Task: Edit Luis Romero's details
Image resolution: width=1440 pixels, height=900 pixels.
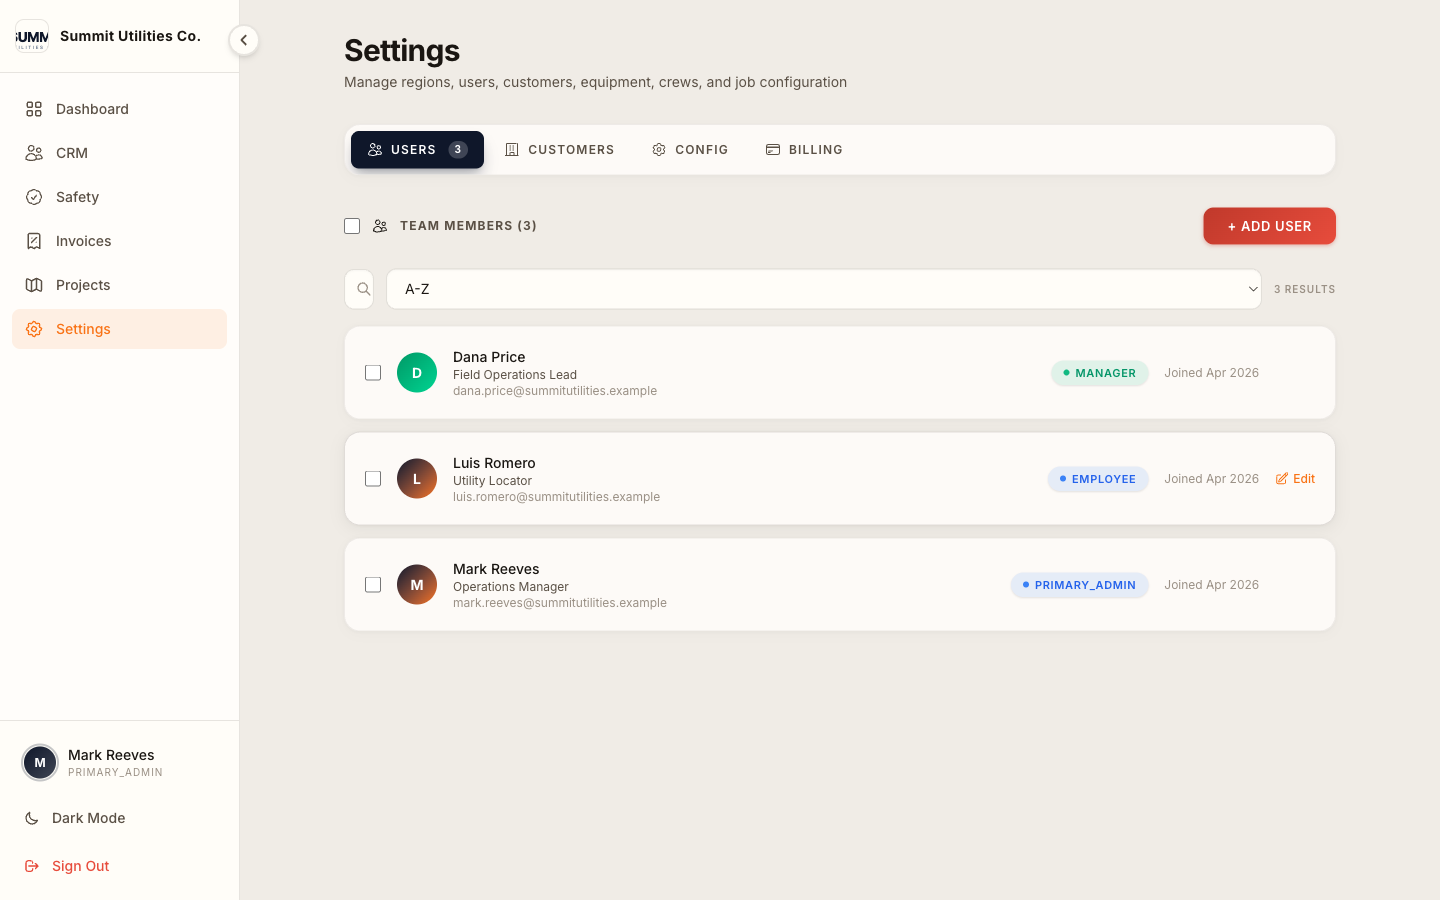Action: pyautogui.click(x=1294, y=478)
